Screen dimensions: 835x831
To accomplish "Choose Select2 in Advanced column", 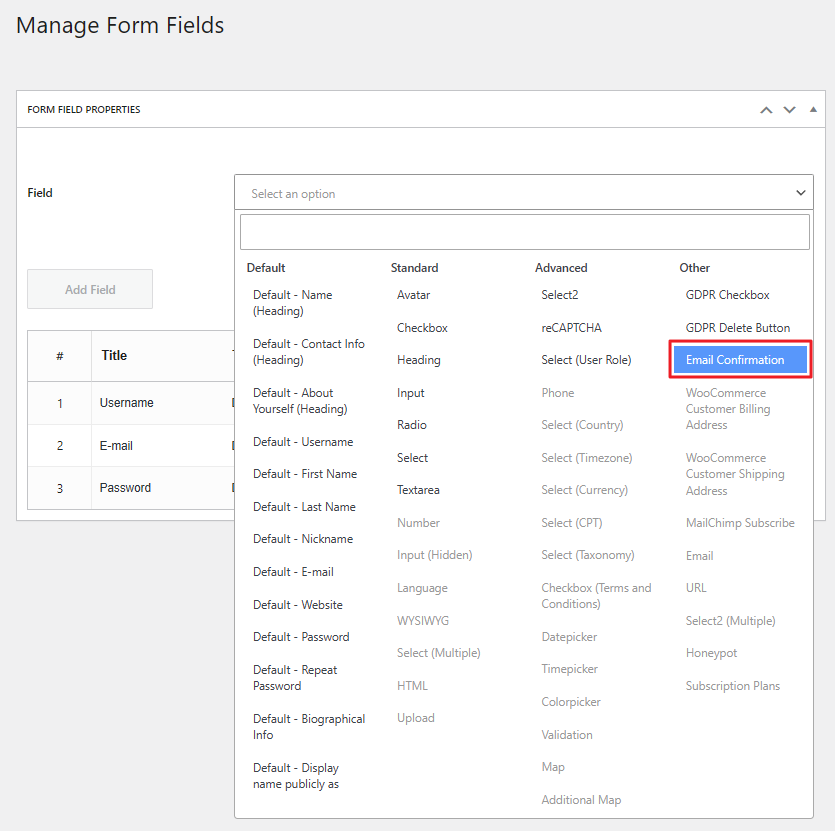I will pyautogui.click(x=559, y=295).
